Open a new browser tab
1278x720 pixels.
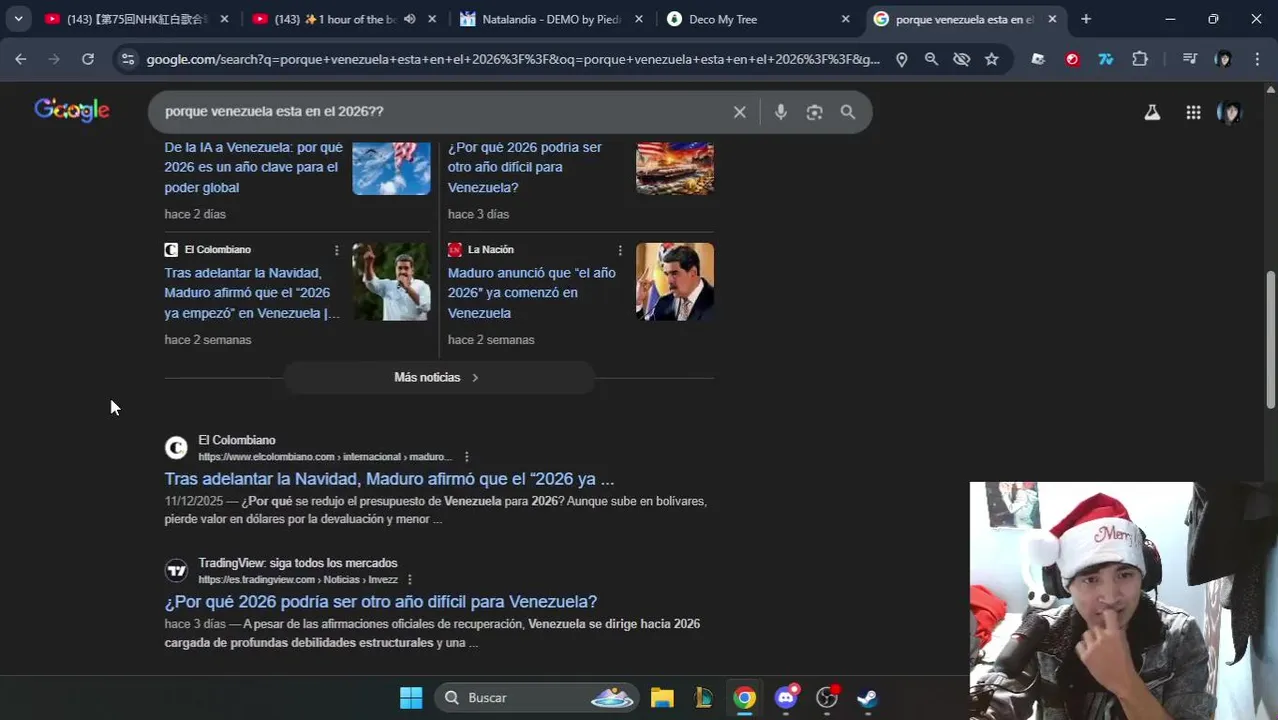click(x=1086, y=19)
